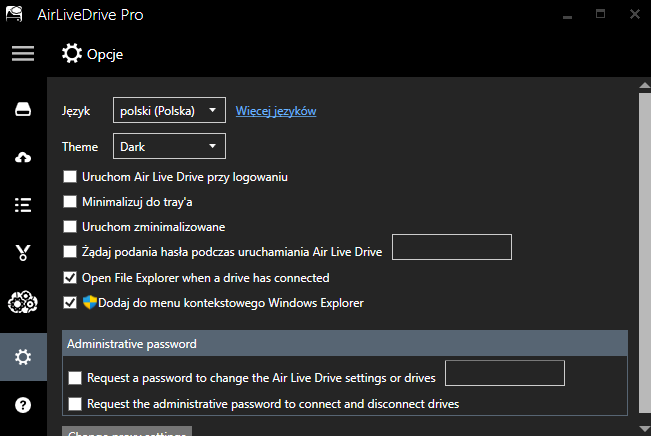Uncheck Open File Explorer when drive connected
The height and width of the screenshot is (436, 651).
point(70,278)
